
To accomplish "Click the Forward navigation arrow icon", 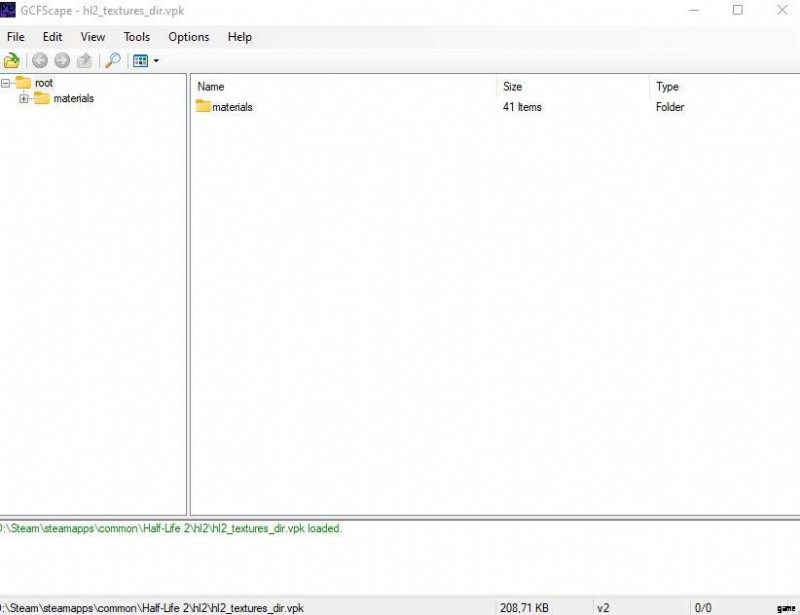I will point(62,61).
